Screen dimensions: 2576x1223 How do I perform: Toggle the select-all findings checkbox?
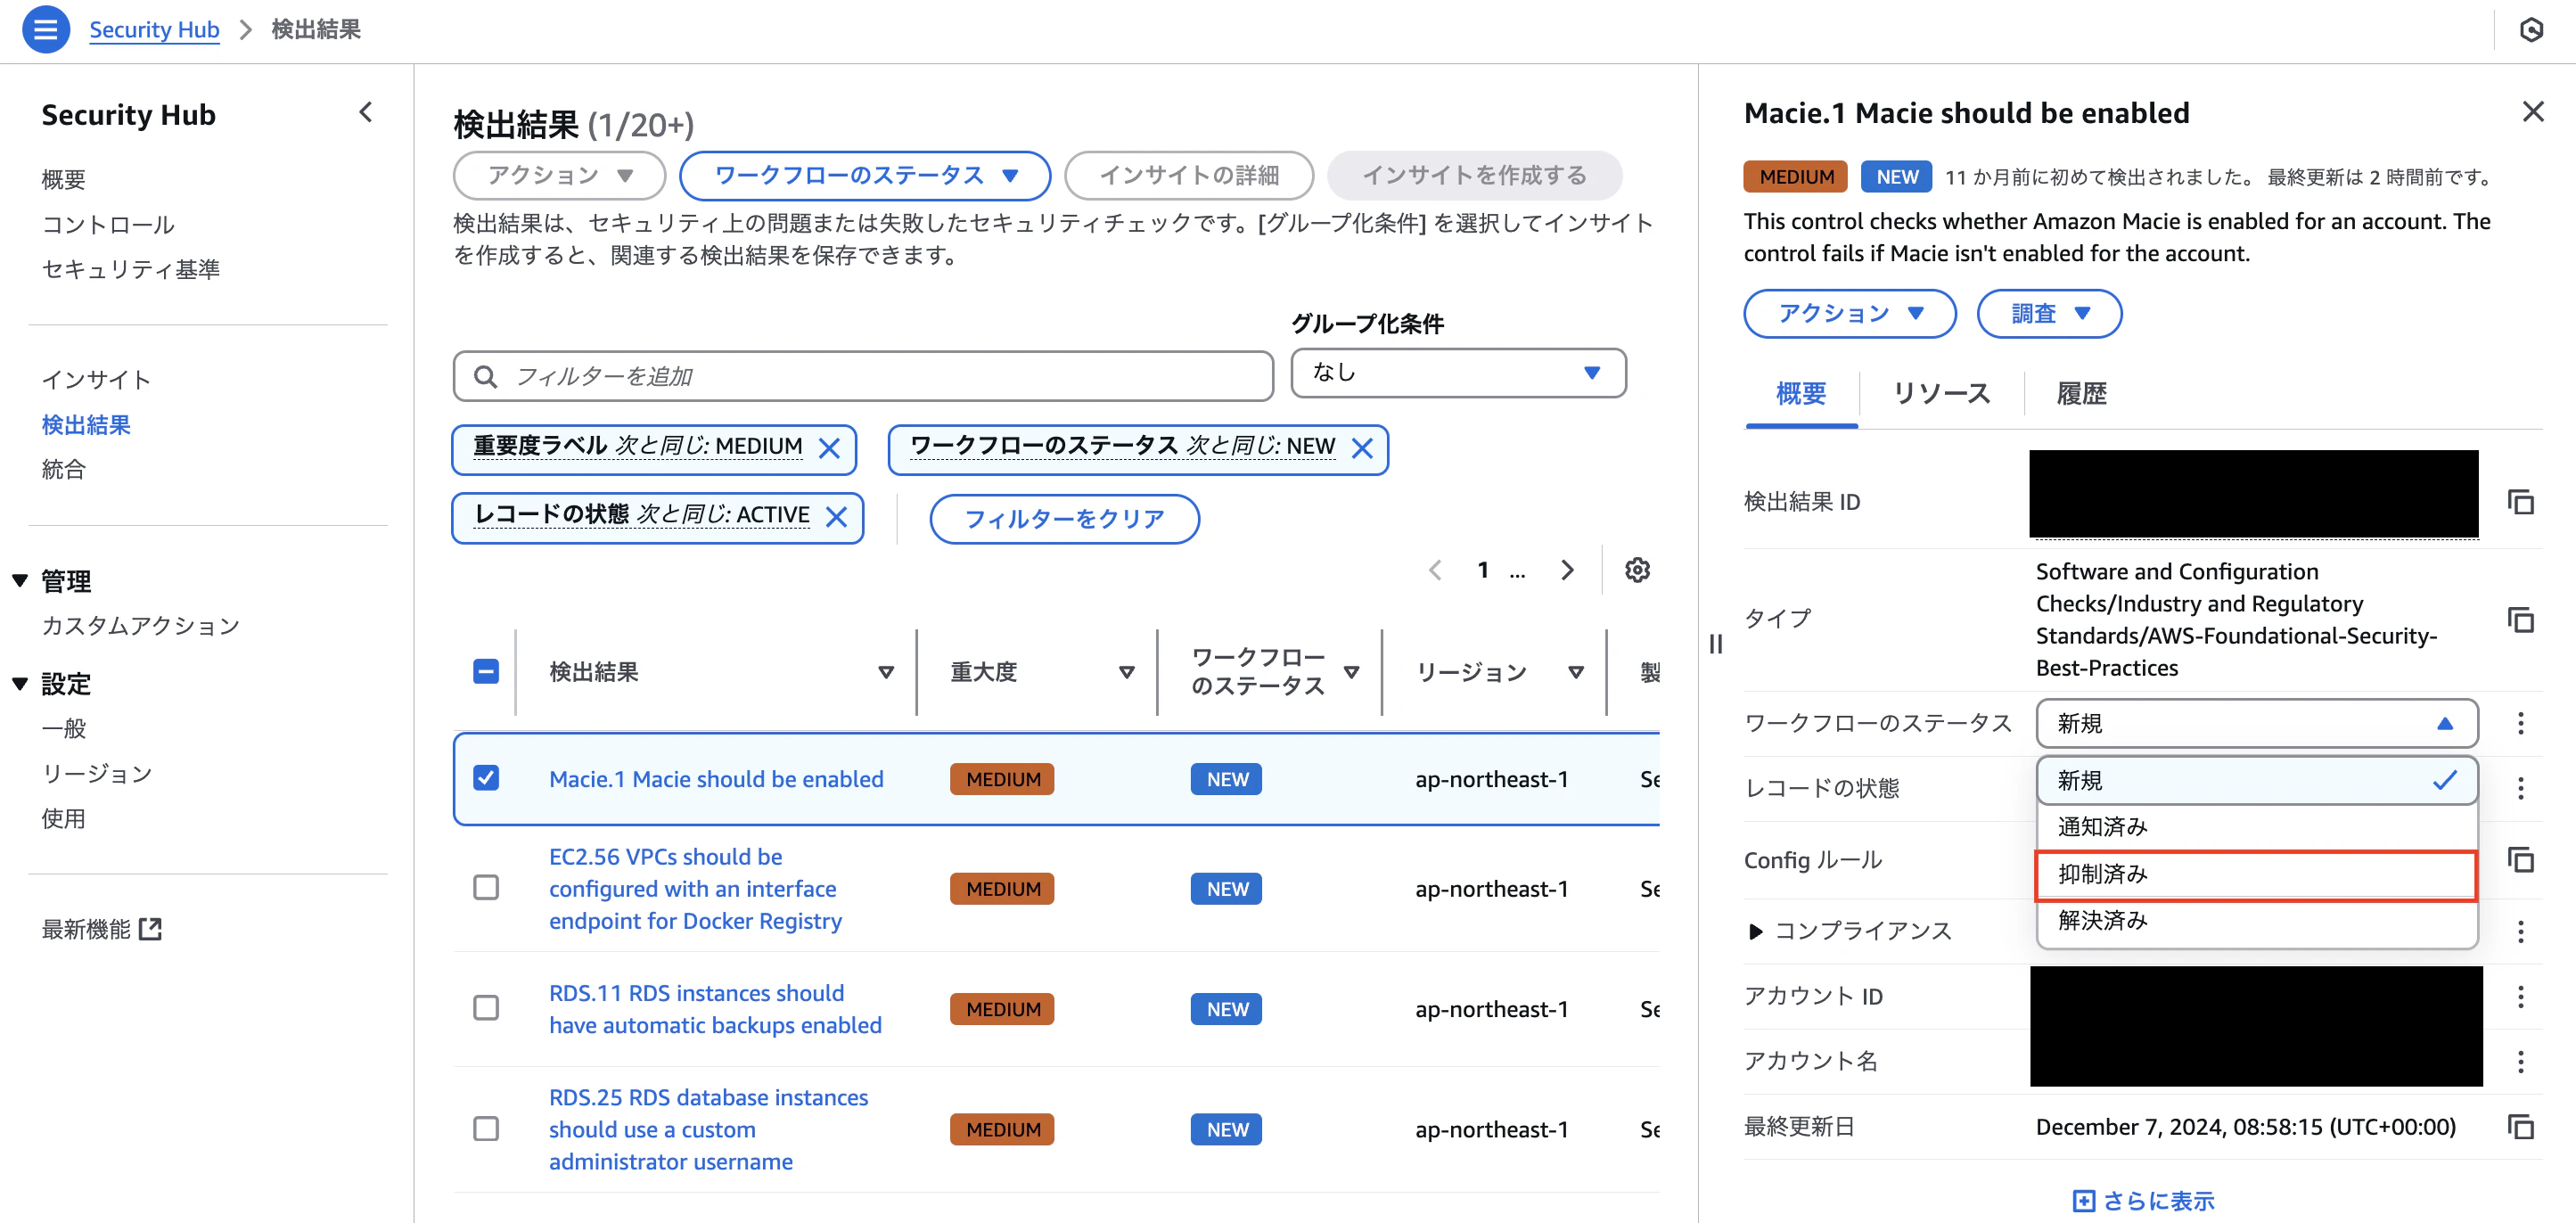point(486,671)
